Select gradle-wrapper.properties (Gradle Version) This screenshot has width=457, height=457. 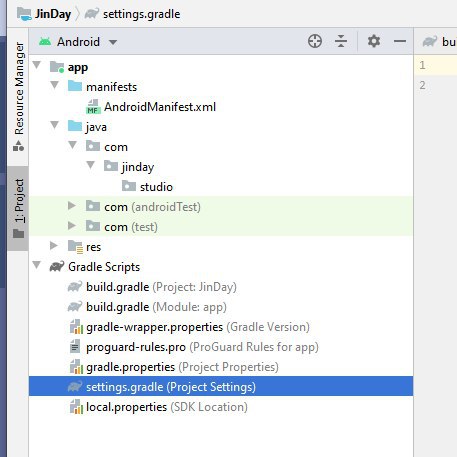coord(198,327)
